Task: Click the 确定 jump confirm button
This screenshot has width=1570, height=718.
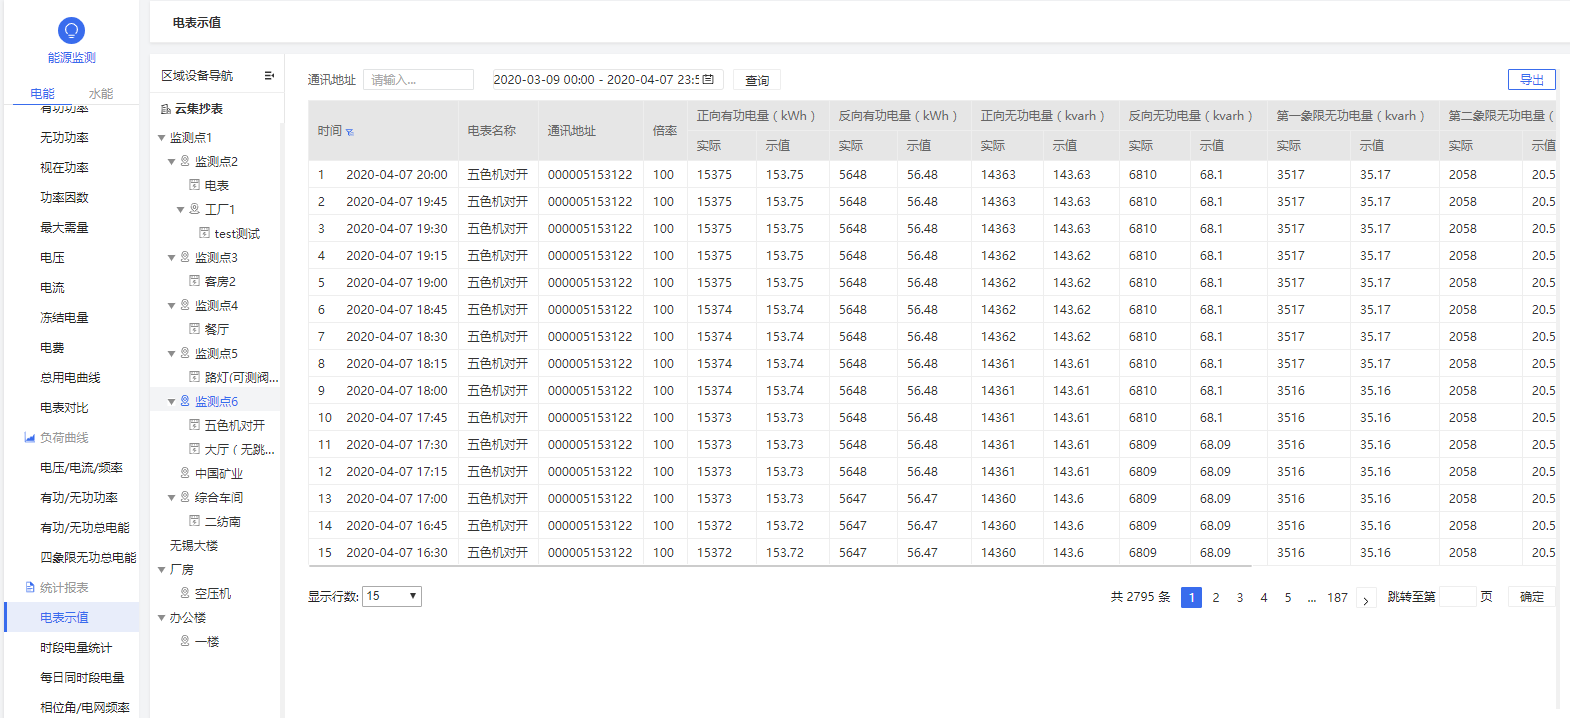Action: tap(1532, 597)
